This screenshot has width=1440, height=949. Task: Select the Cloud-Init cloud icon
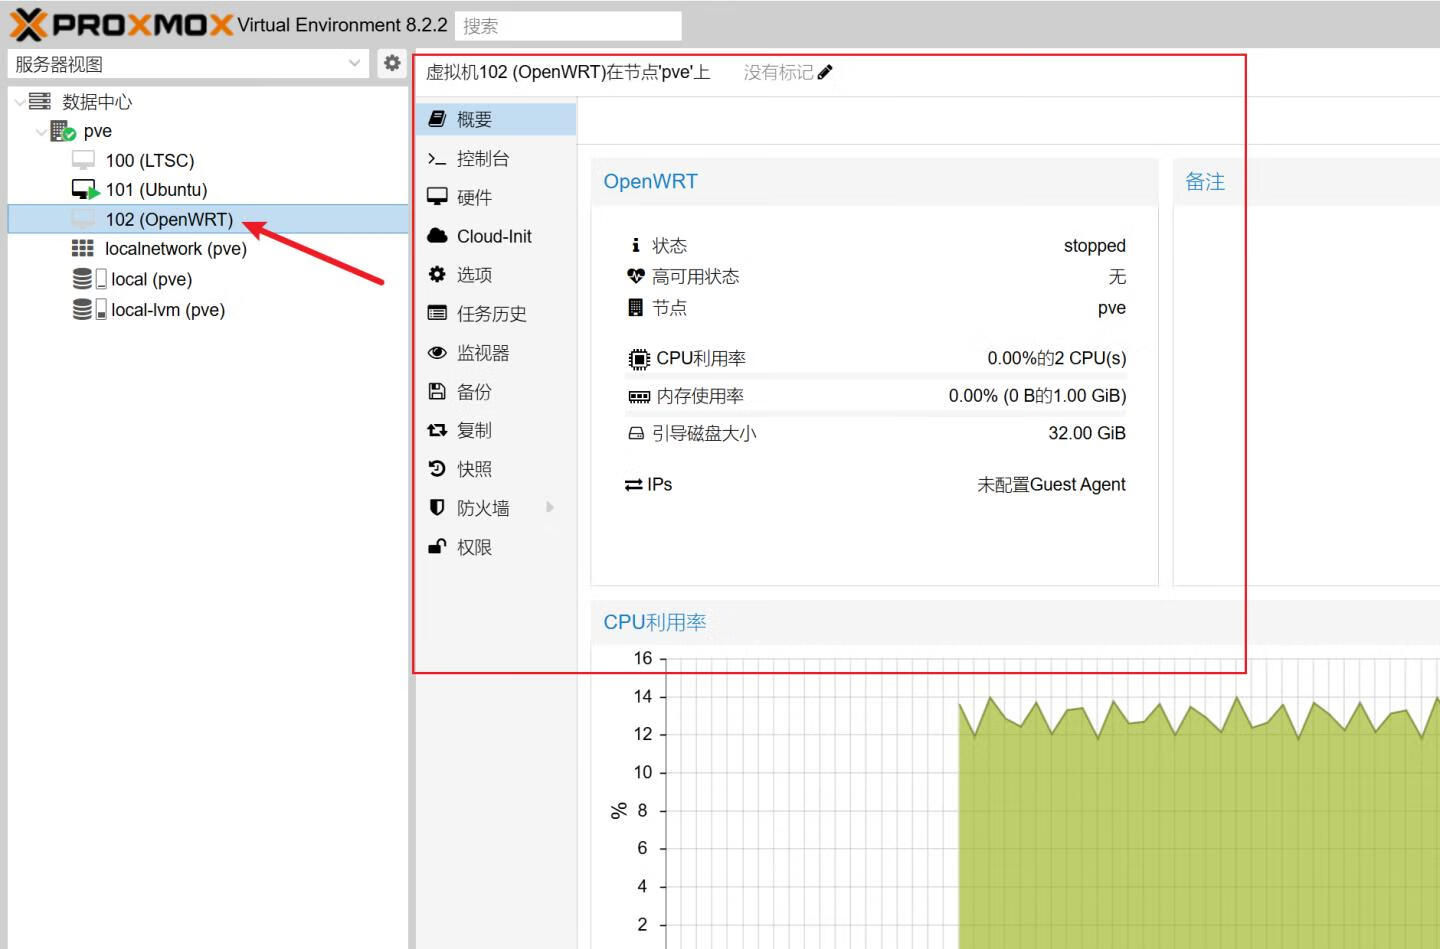coord(437,236)
